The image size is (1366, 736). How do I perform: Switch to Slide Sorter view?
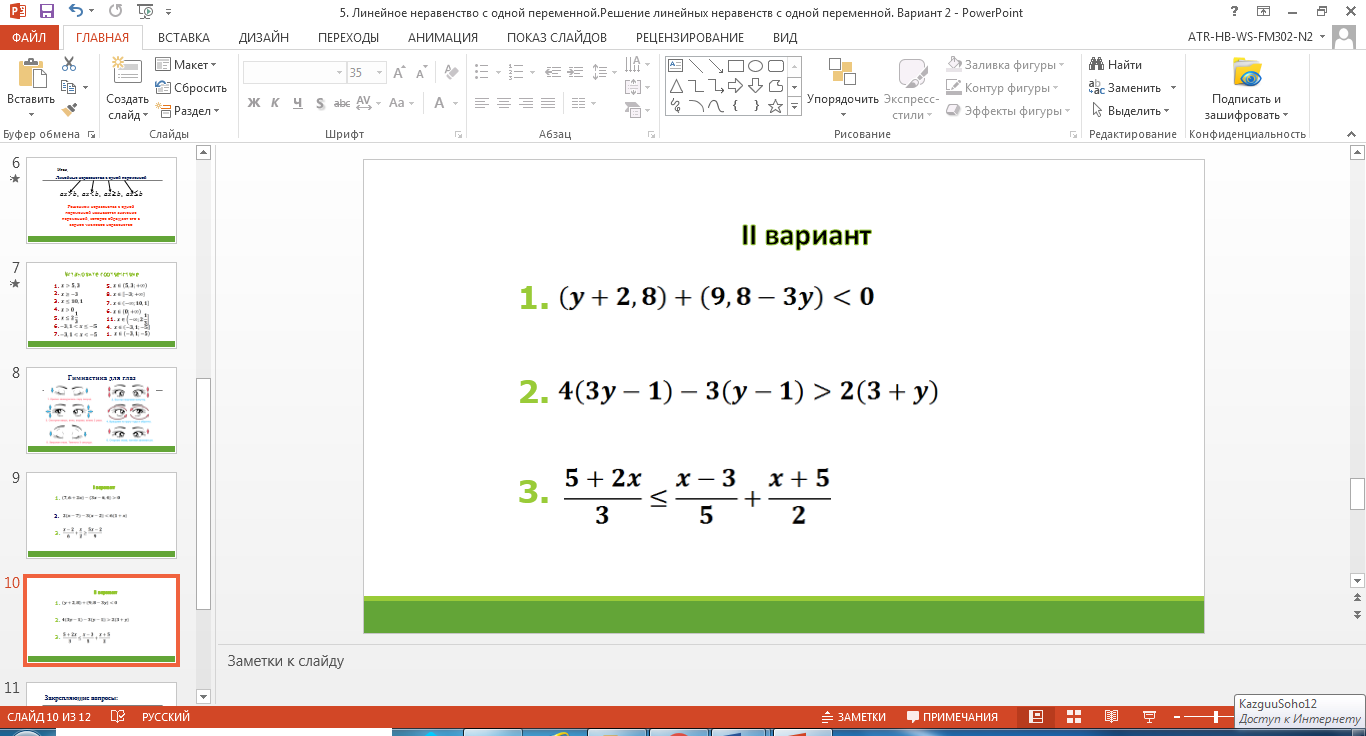1074,717
